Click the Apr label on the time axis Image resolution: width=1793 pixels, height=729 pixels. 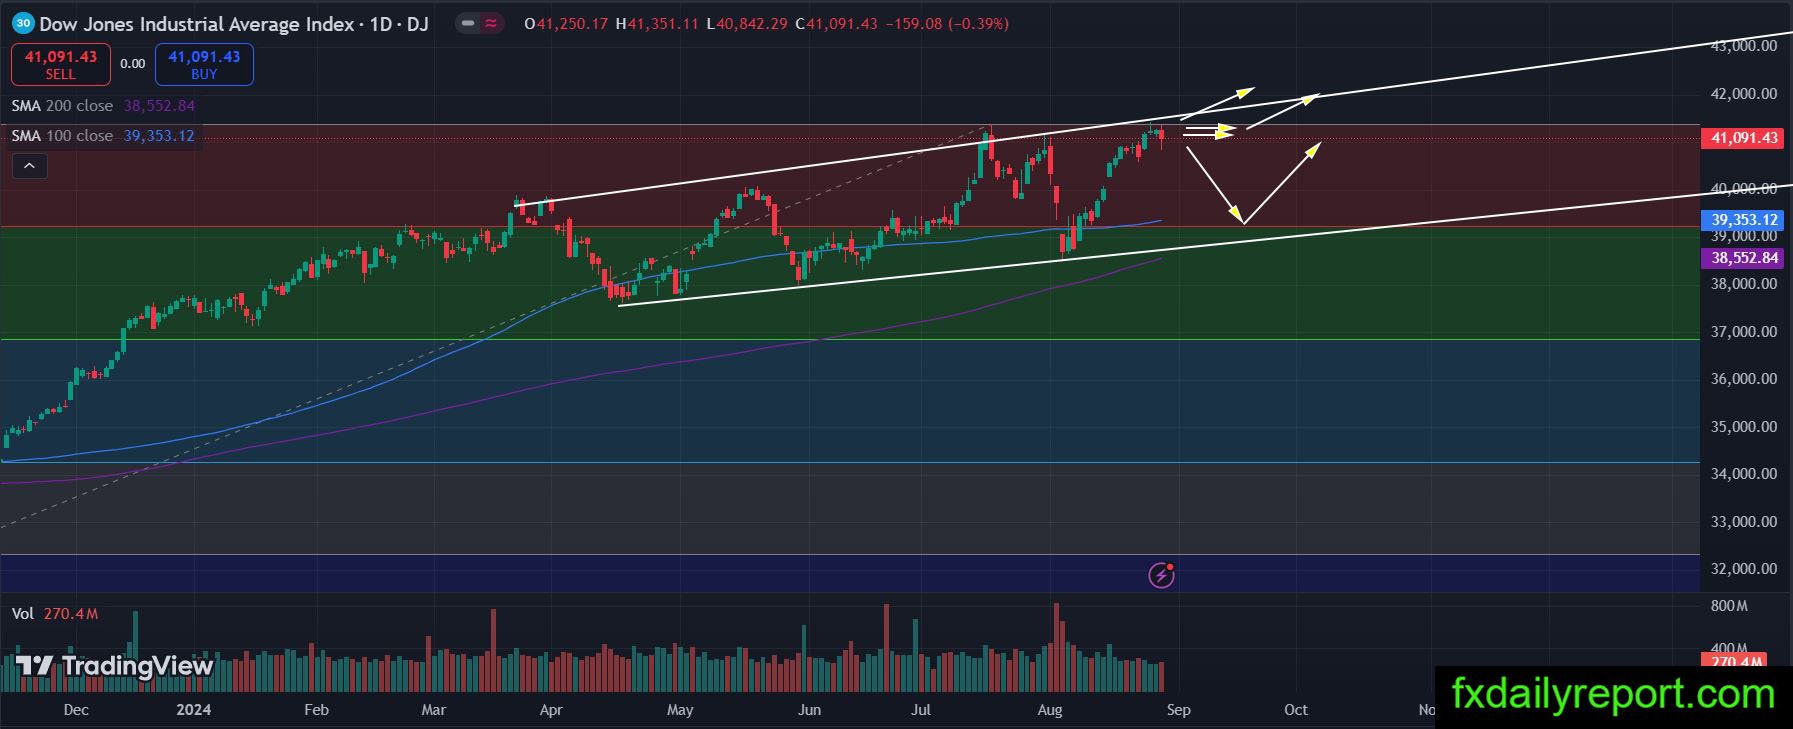551,710
